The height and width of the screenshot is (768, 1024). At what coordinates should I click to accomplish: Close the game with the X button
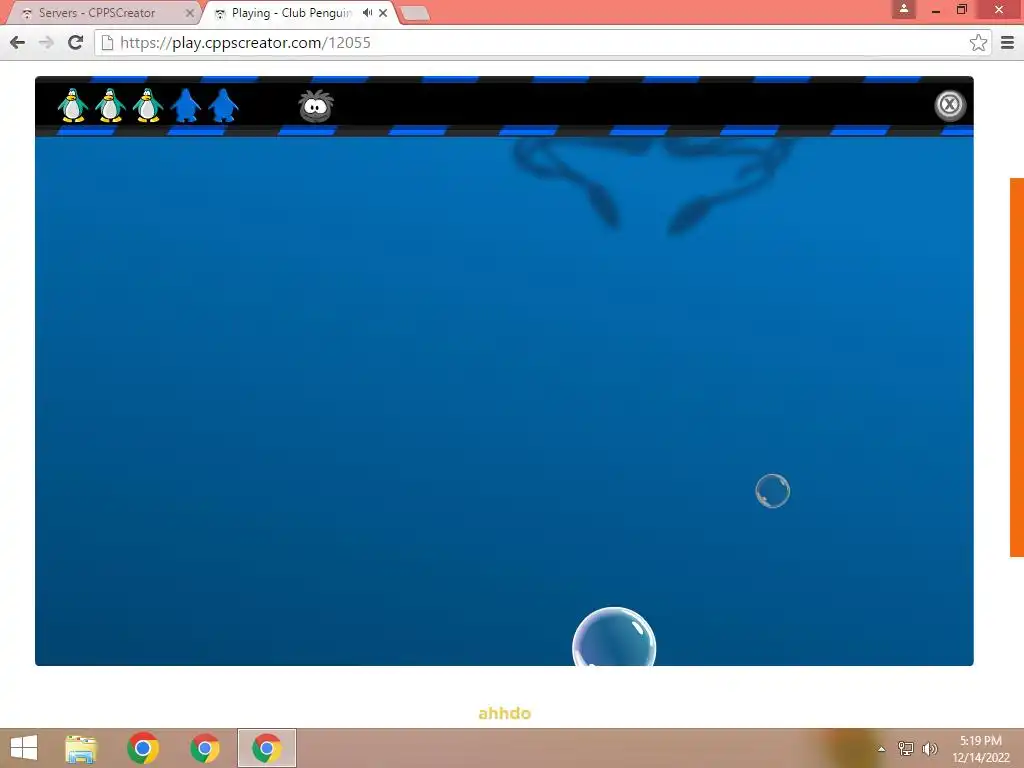tap(949, 104)
